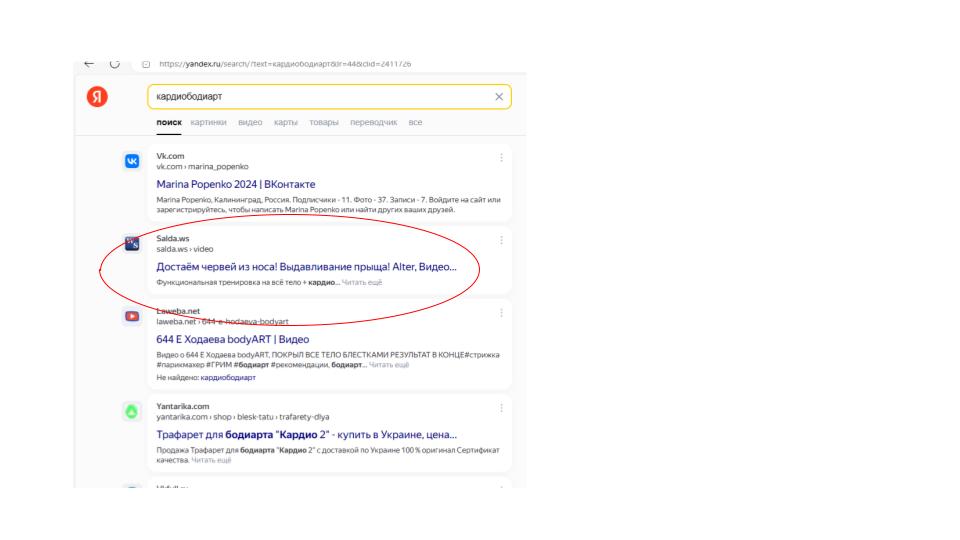Click the Vk.com site name text
The width and height of the screenshot is (960, 540).
(170, 156)
